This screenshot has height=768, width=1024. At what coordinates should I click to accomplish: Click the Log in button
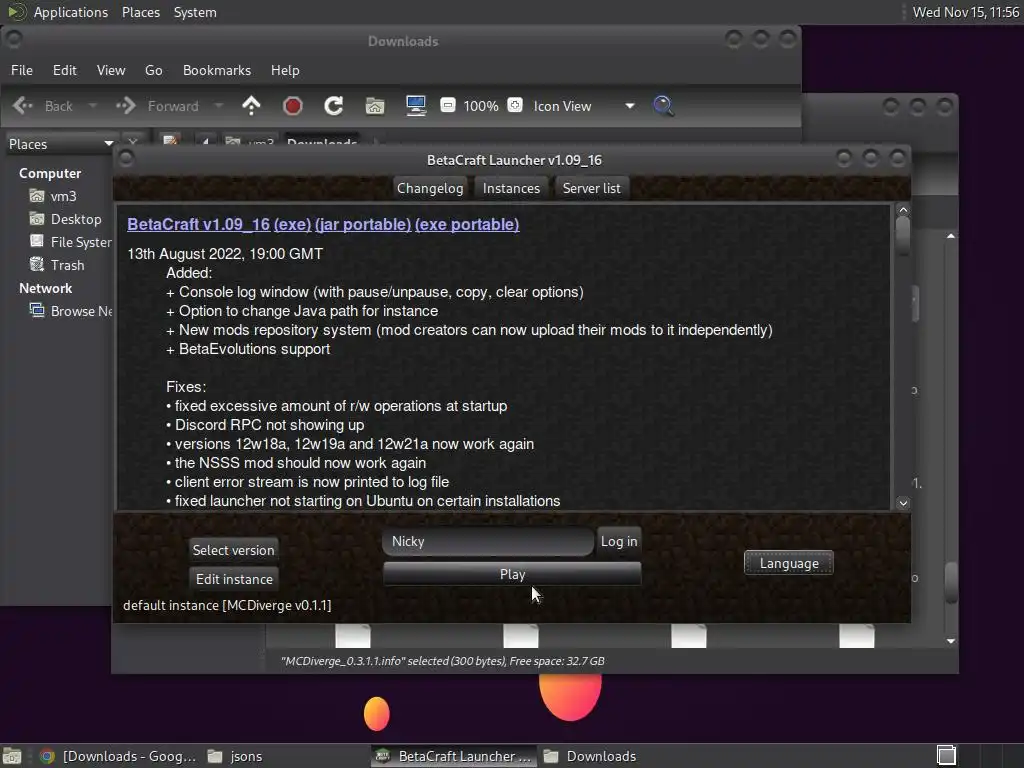point(619,541)
